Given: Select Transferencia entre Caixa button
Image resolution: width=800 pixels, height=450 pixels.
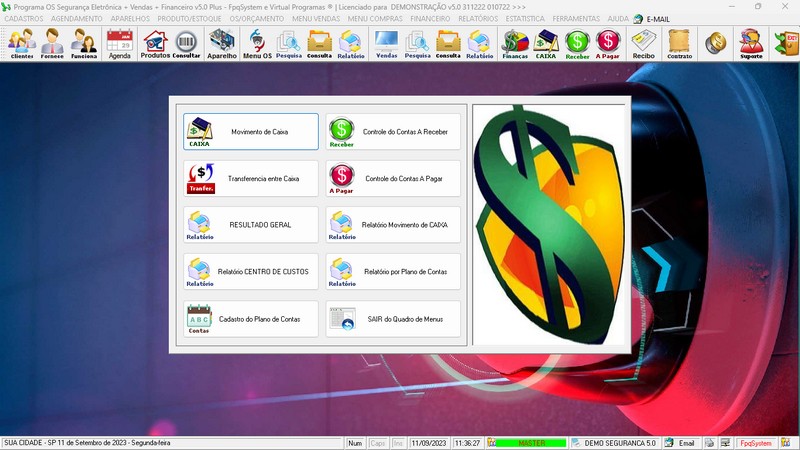Looking at the screenshot, I should tap(251, 178).
